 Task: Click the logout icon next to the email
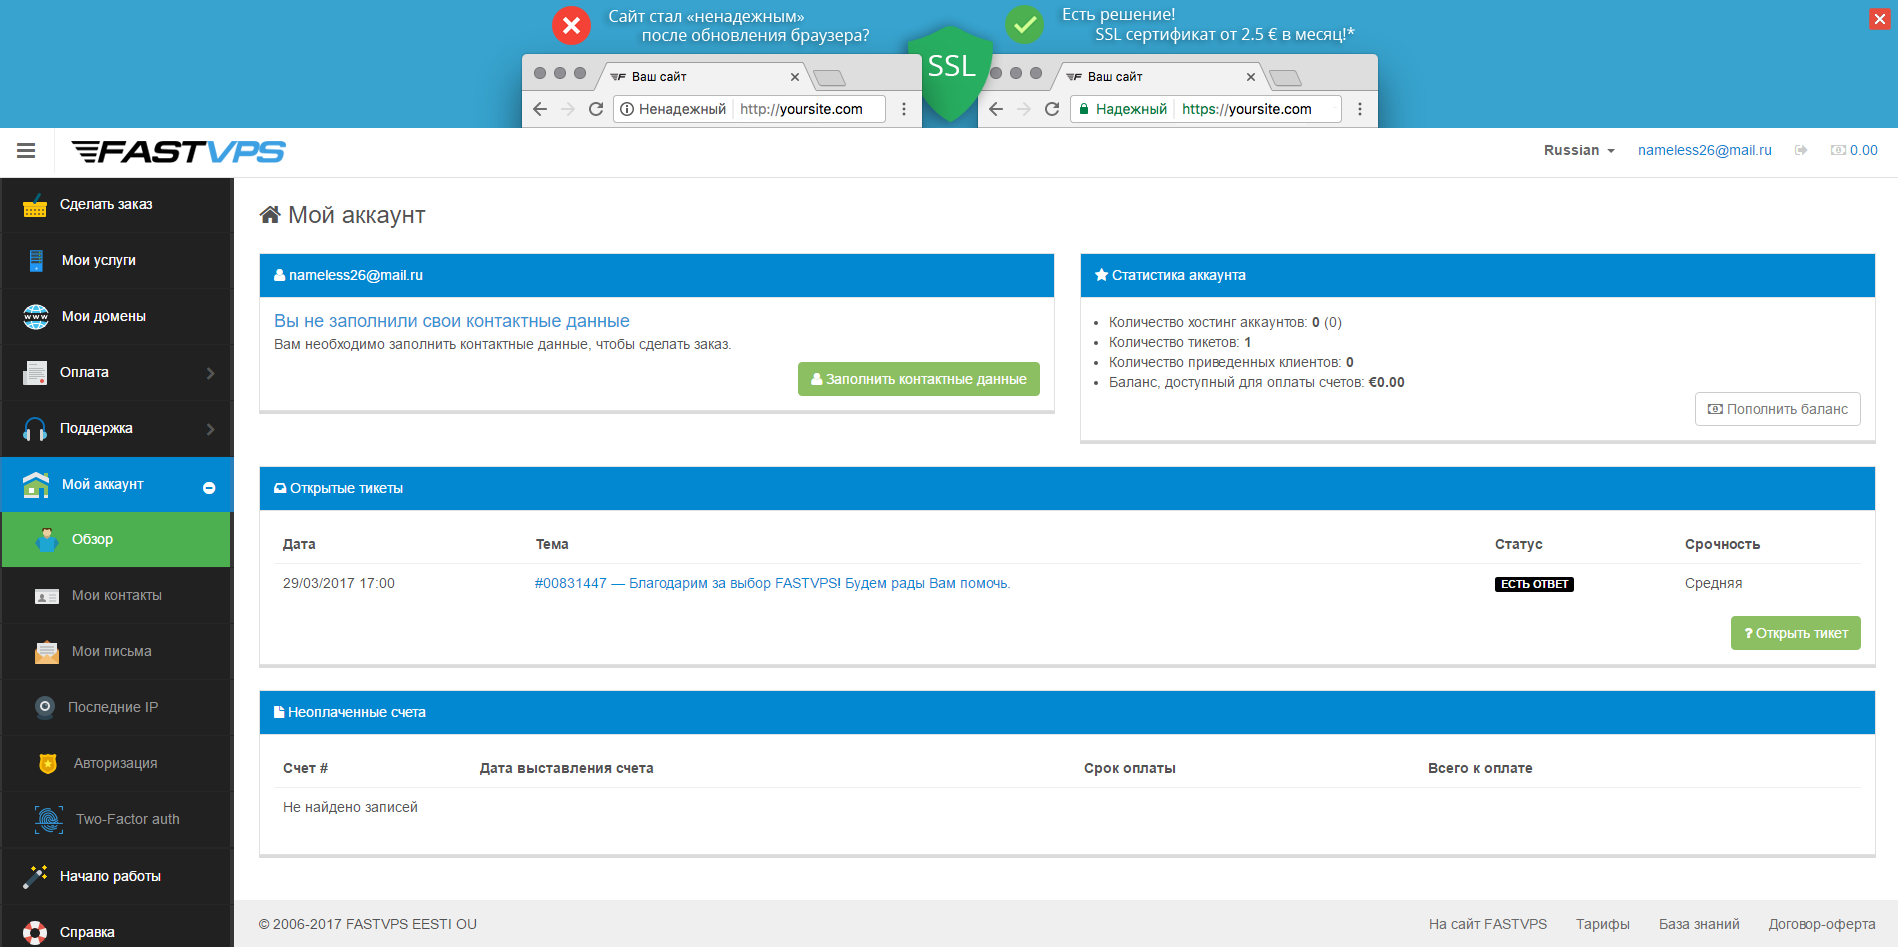tap(1802, 150)
